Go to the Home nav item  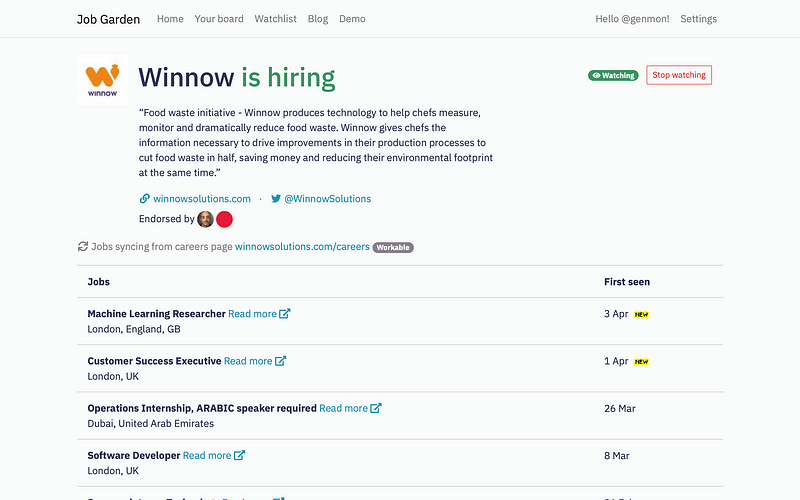click(170, 19)
